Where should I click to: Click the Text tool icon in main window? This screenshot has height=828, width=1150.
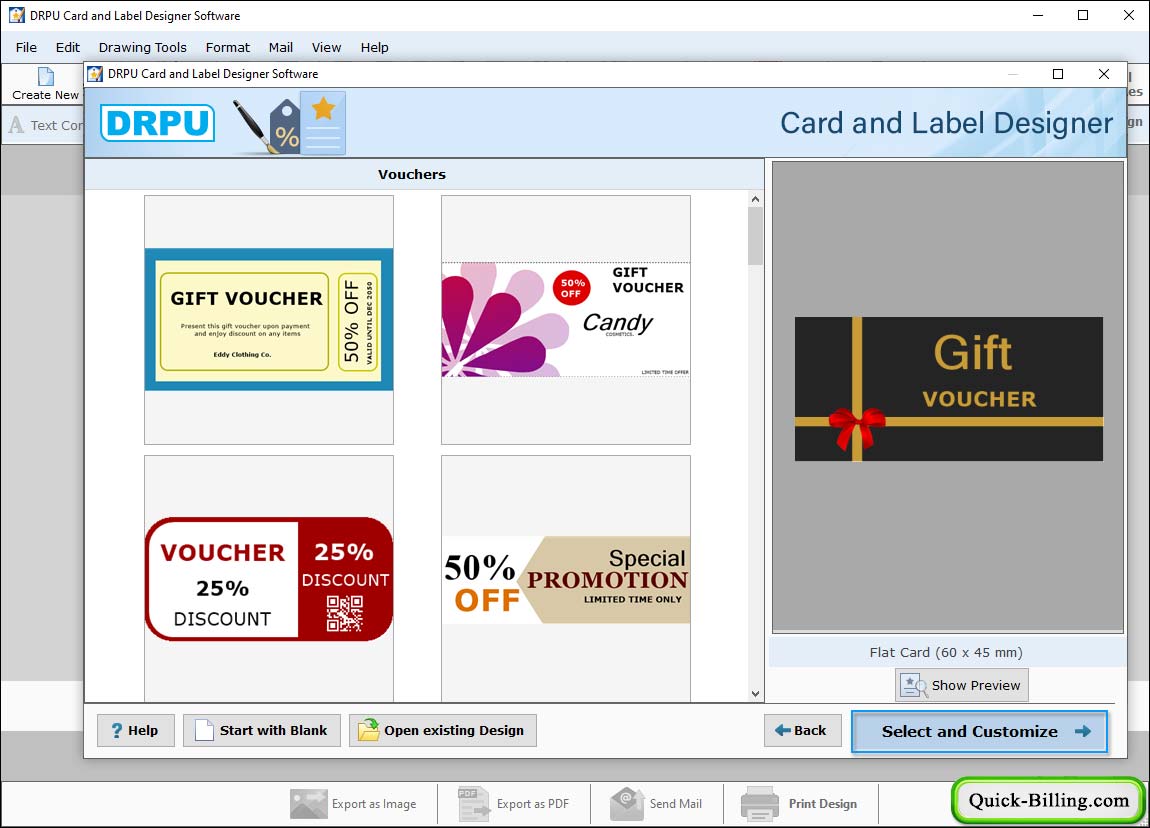click(x=16, y=125)
